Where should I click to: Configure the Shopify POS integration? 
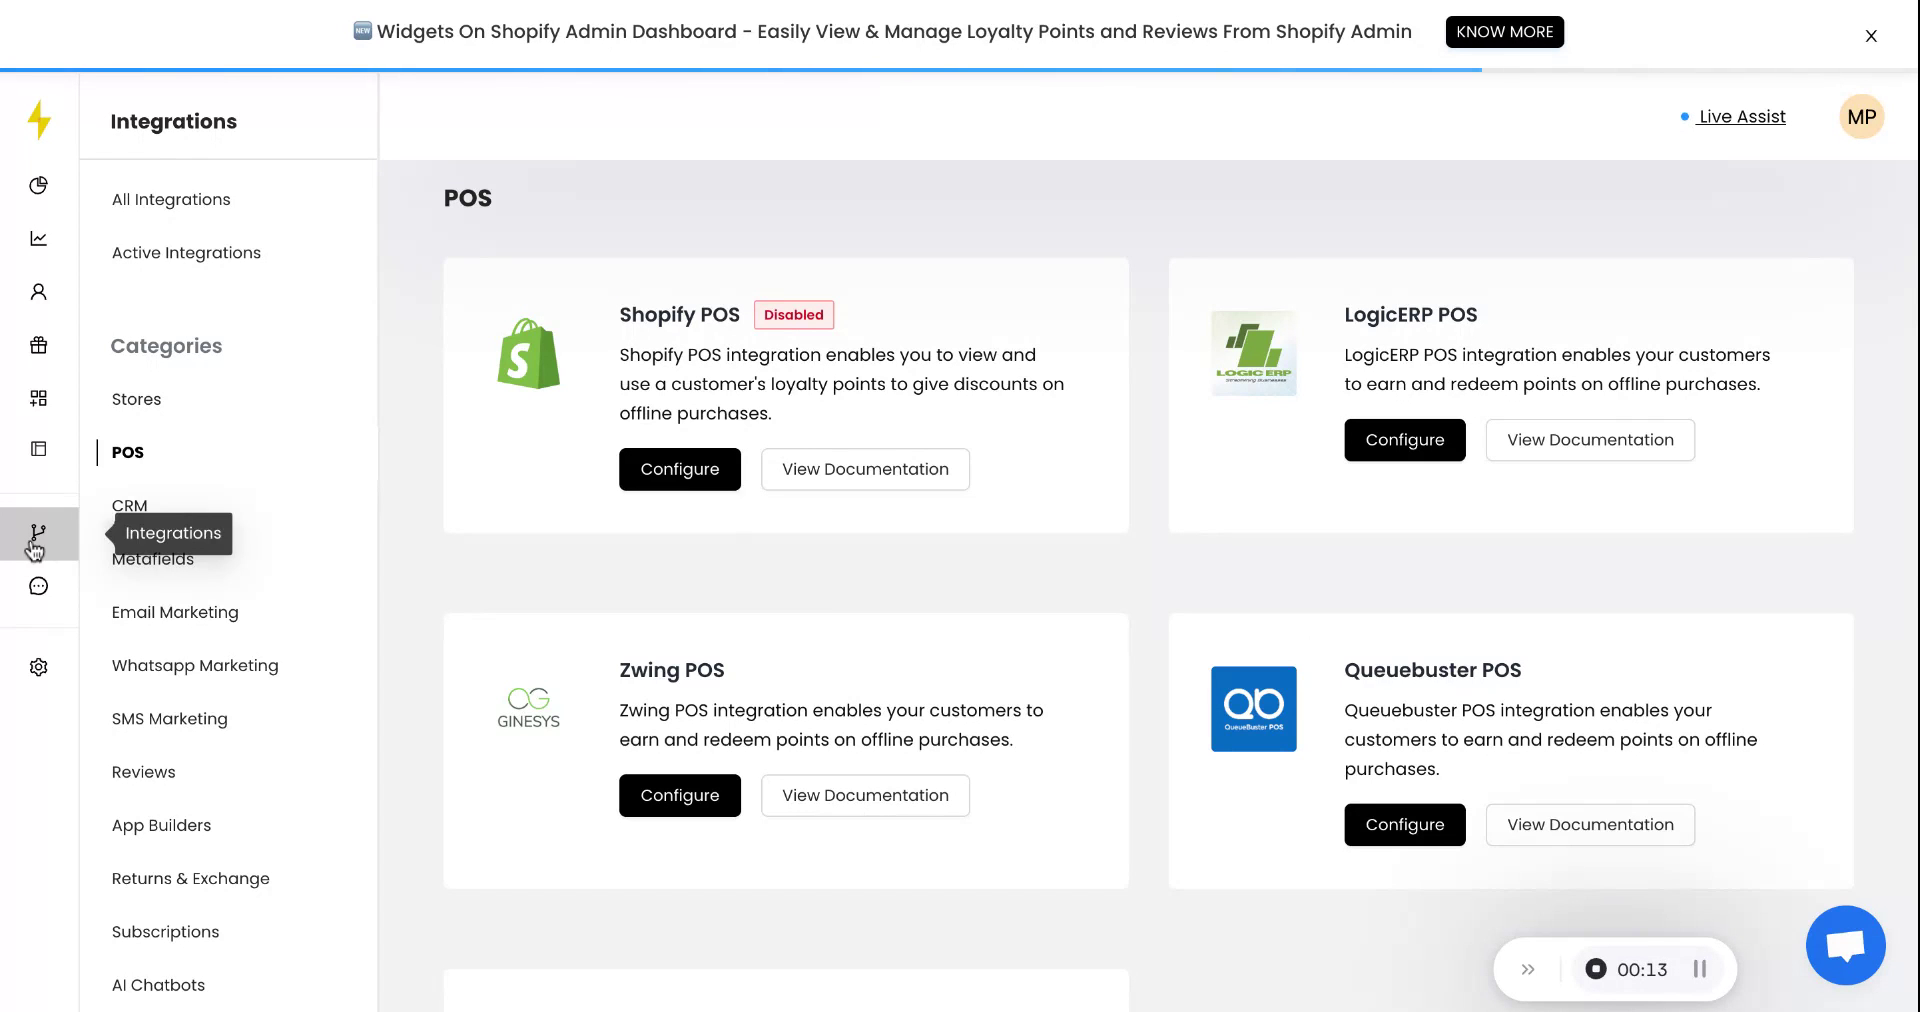click(x=679, y=469)
